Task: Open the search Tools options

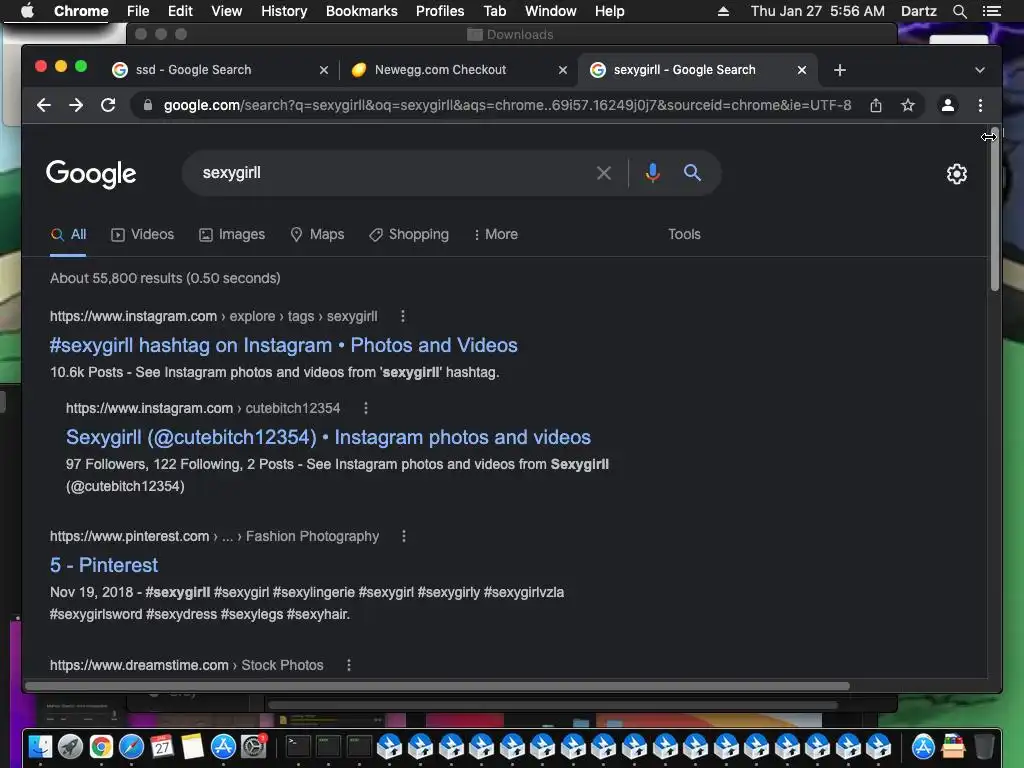Action: pos(684,234)
